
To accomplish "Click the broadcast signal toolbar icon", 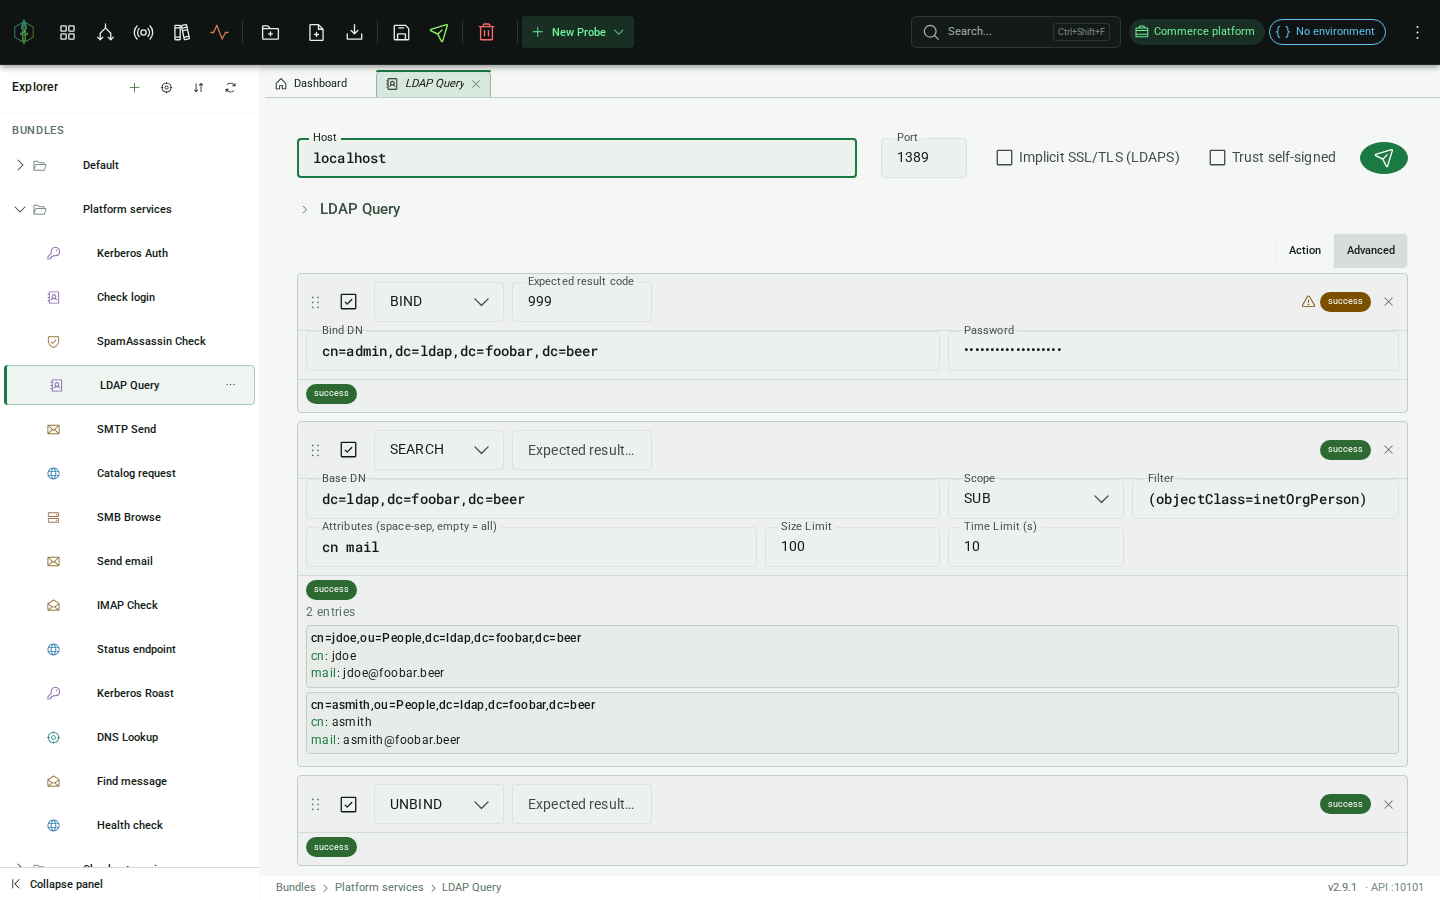I will click(x=143, y=32).
